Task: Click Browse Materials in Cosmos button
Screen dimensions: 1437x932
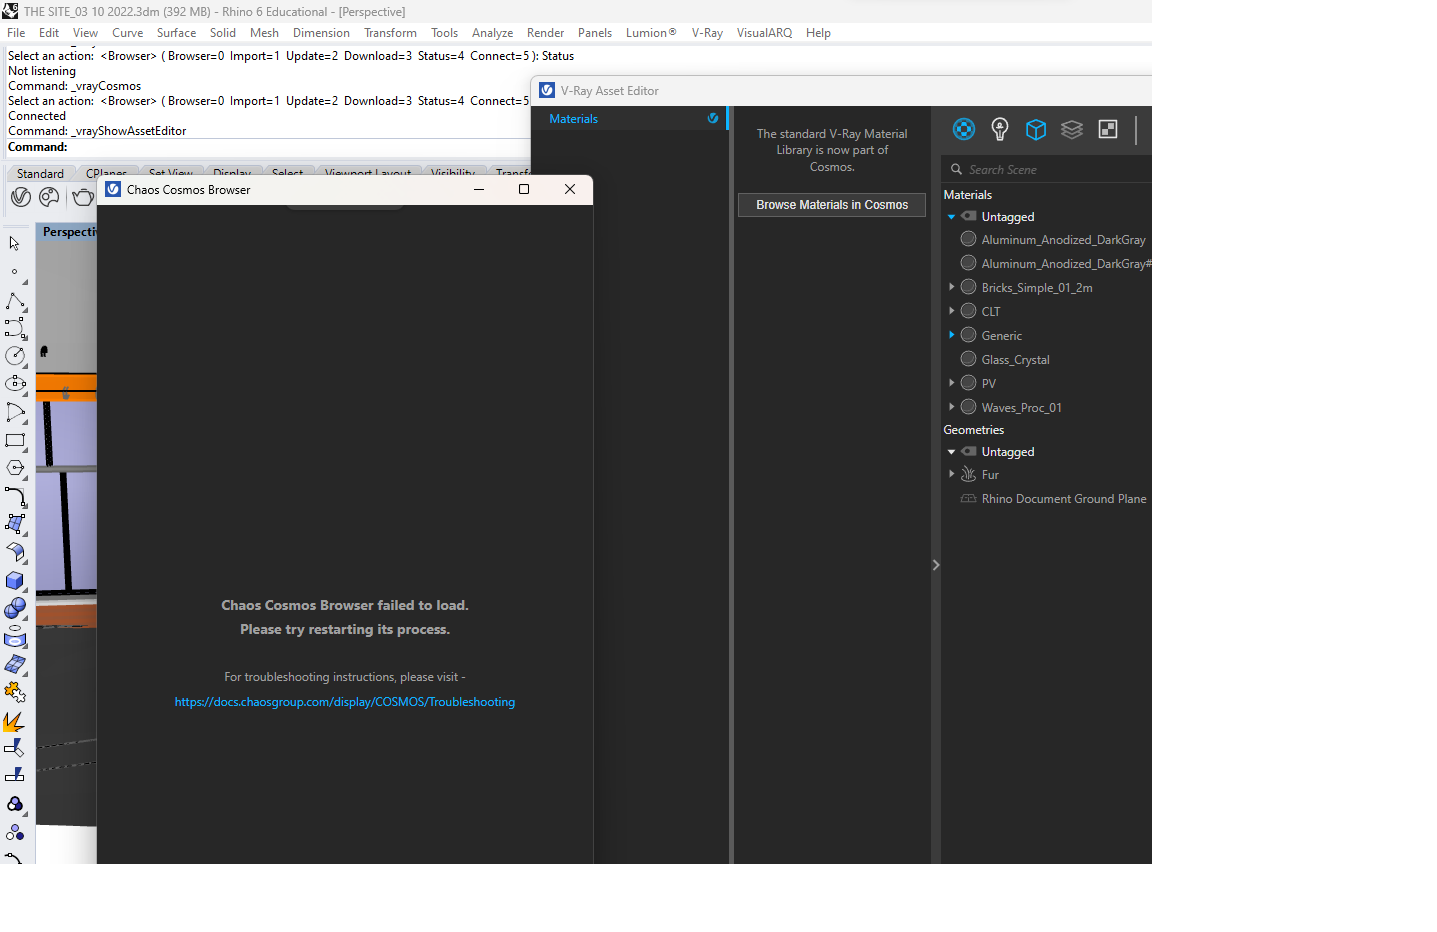Action: [x=832, y=205]
